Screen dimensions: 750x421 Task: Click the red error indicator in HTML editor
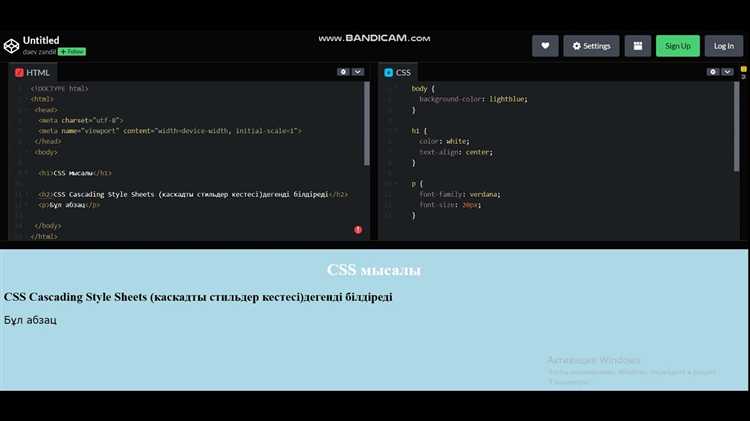(358, 229)
